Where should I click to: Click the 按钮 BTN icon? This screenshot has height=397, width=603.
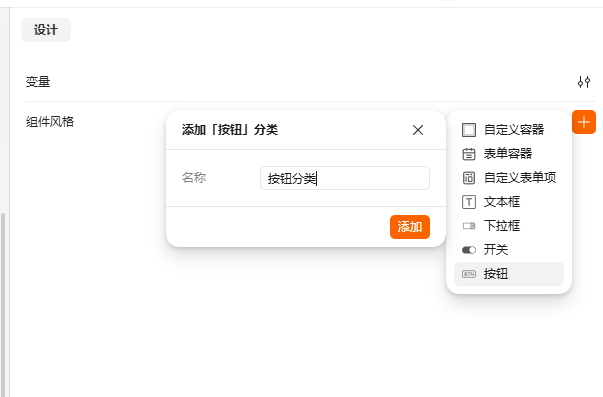pyautogui.click(x=469, y=274)
